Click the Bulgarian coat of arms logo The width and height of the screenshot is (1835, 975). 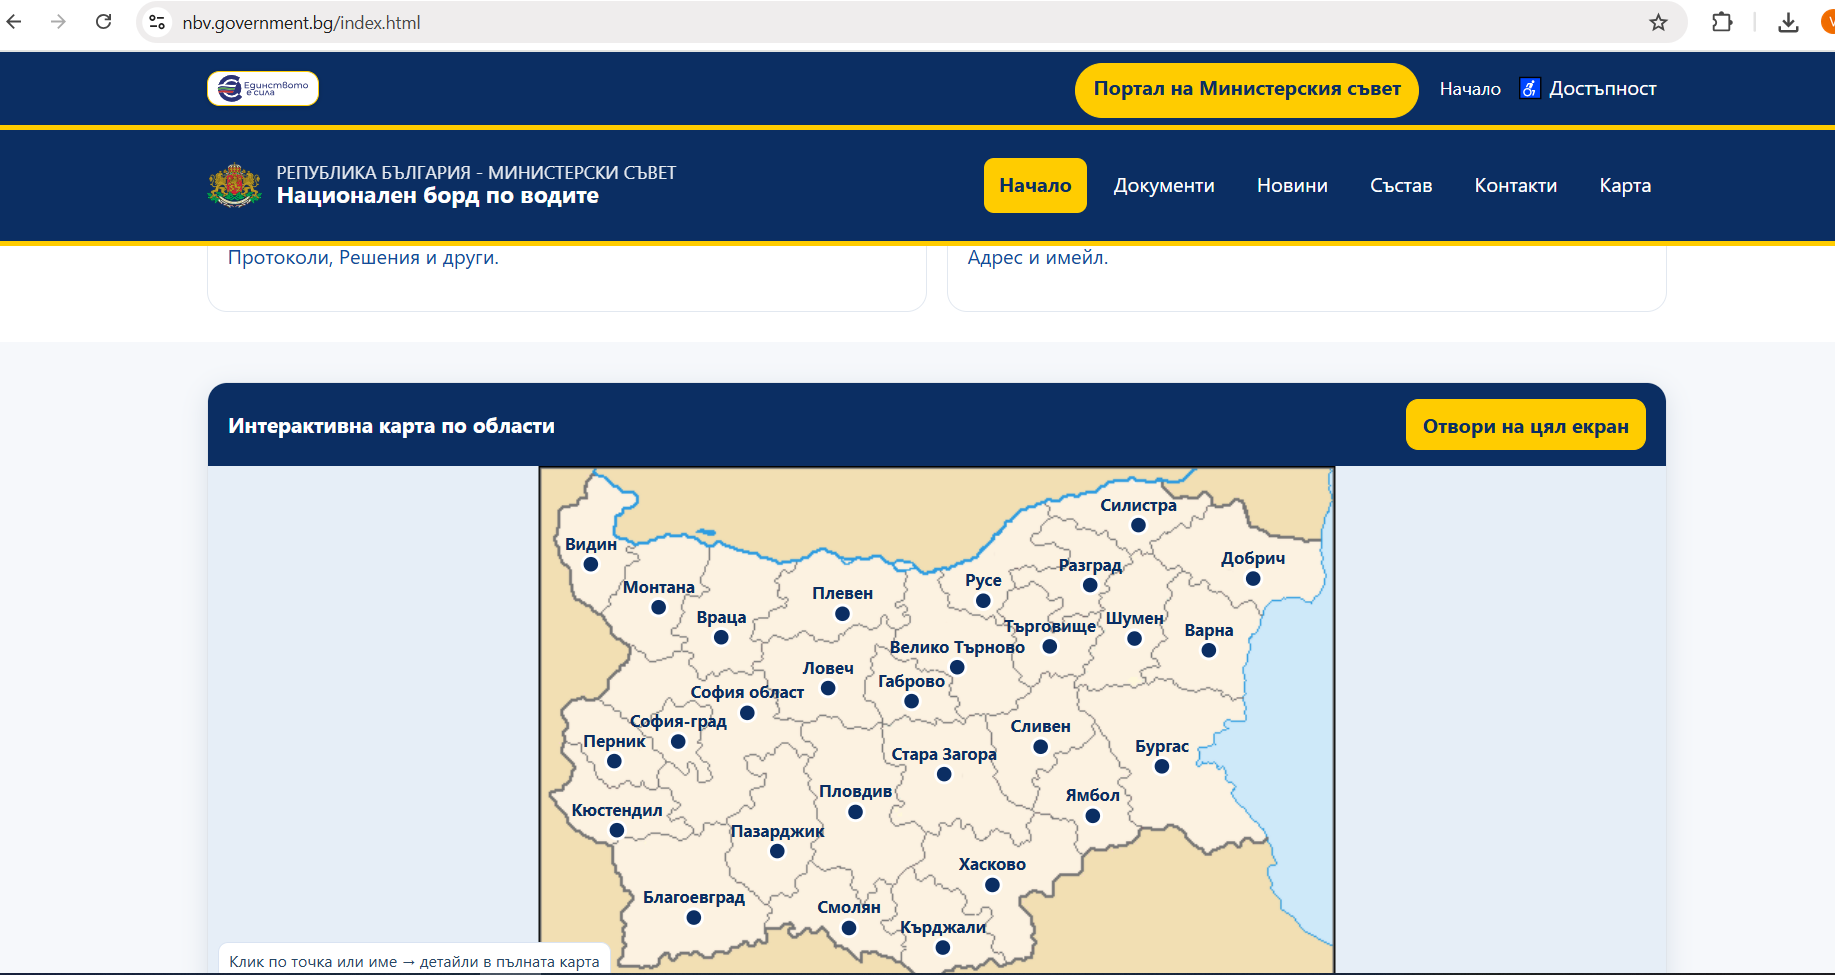[x=234, y=185]
